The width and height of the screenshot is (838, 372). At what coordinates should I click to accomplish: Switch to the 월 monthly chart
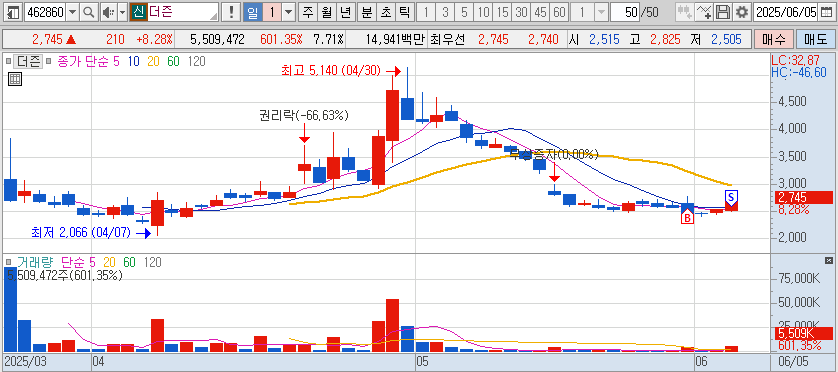[x=327, y=12]
